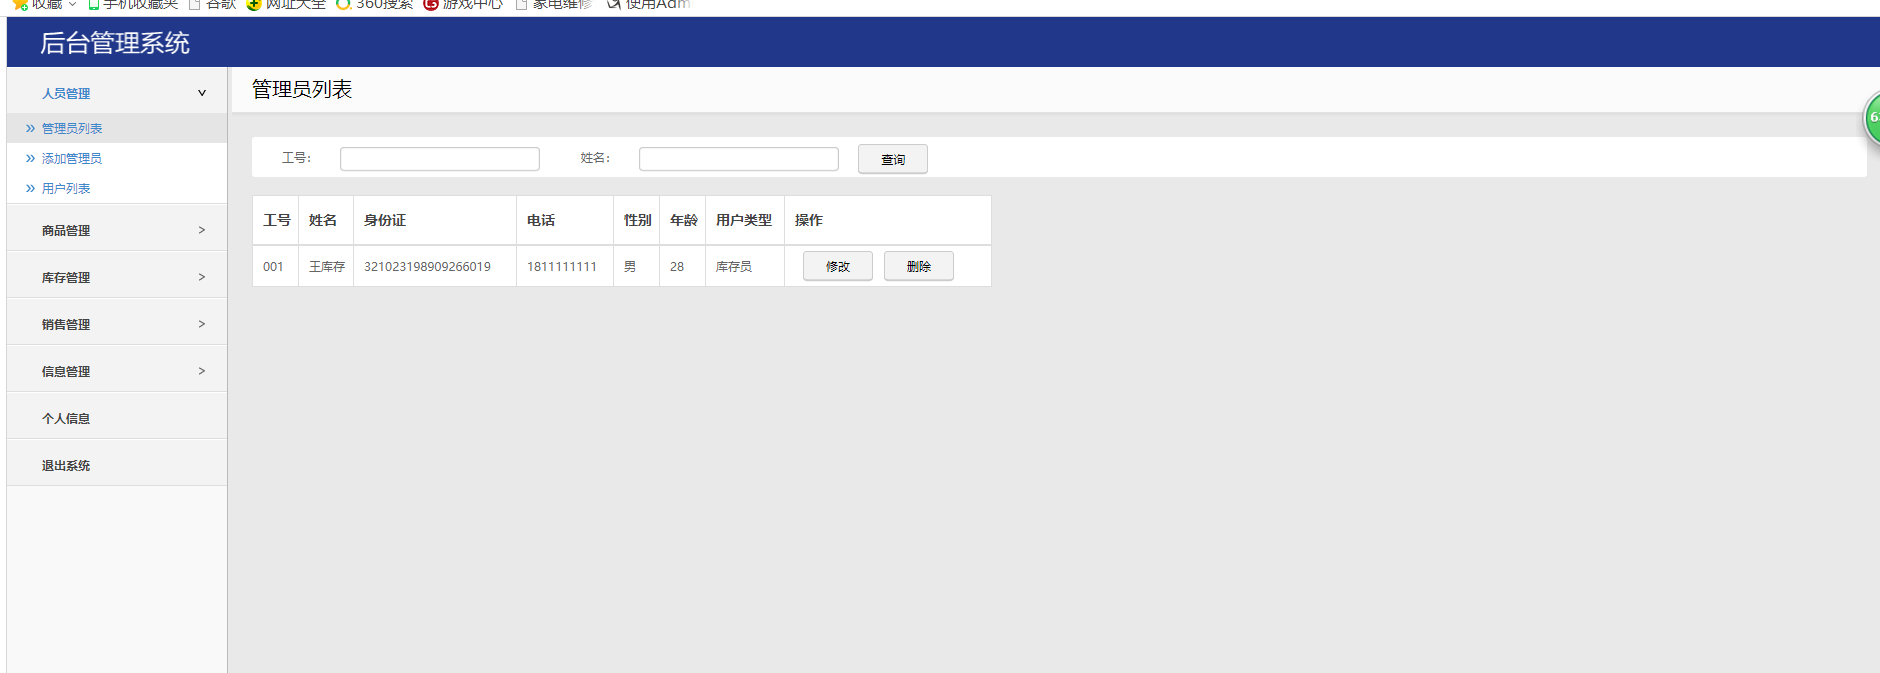Click the 查询 search button
Image resolution: width=1880 pixels, height=673 pixels.
pyautogui.click(x=893, y=159)
